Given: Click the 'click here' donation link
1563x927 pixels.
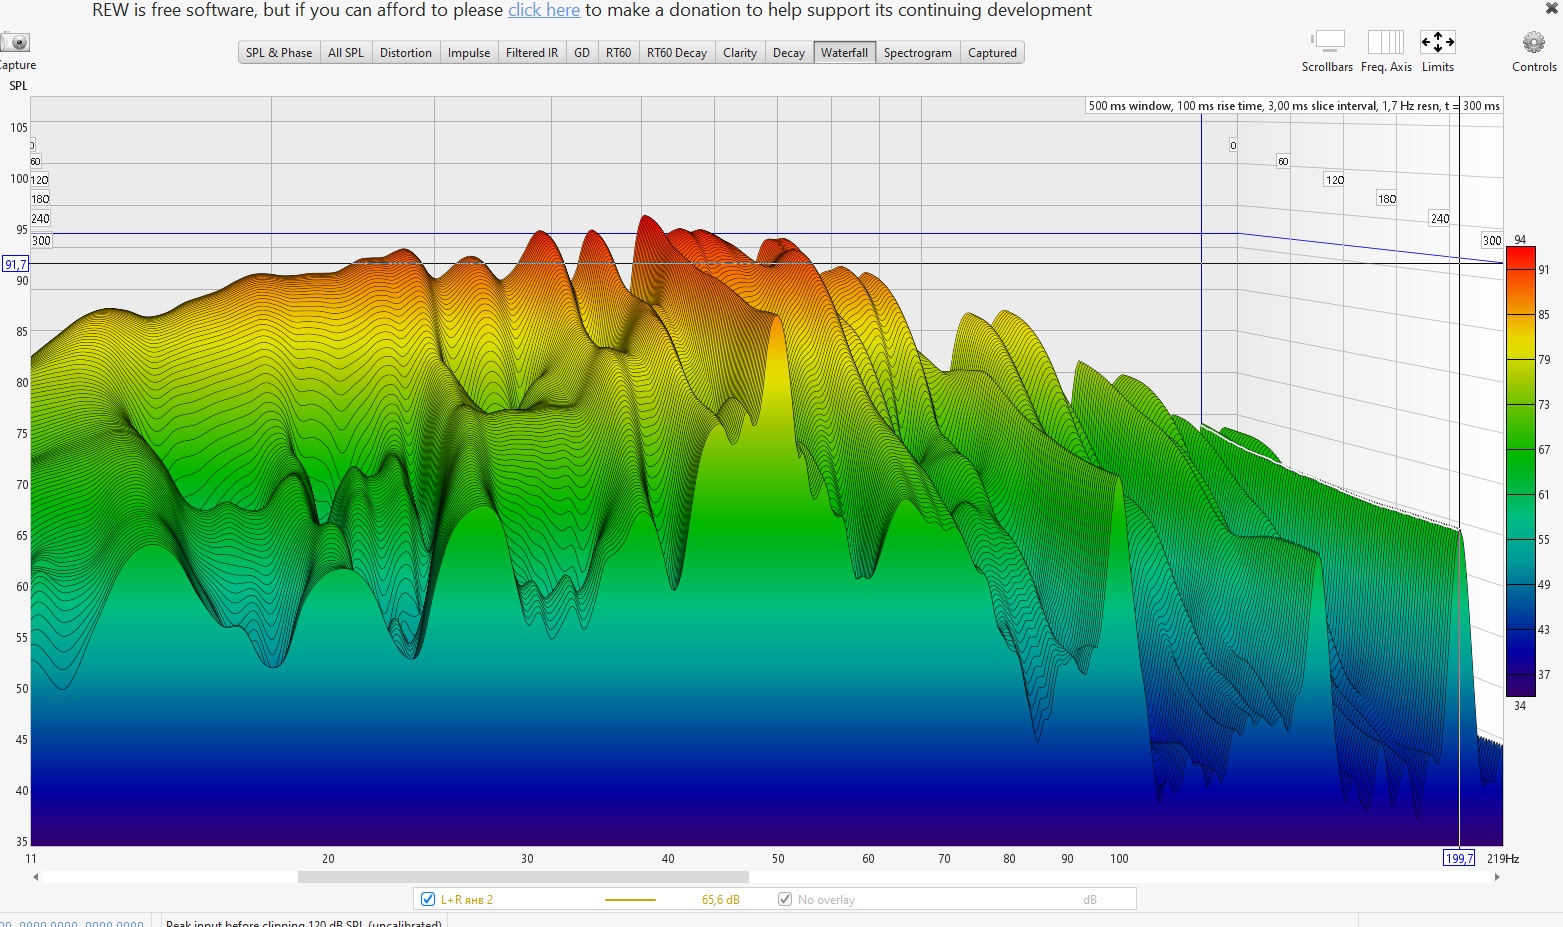Looking at the screenshot, I should (x=544, y=10).
